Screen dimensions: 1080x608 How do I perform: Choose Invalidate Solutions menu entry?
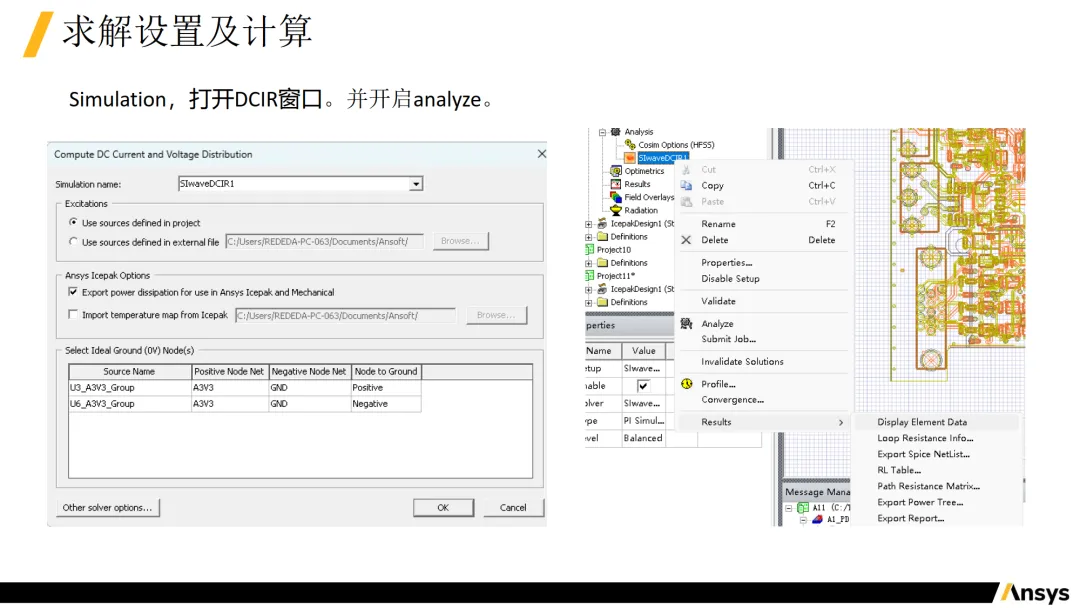[x=742, y=361]
